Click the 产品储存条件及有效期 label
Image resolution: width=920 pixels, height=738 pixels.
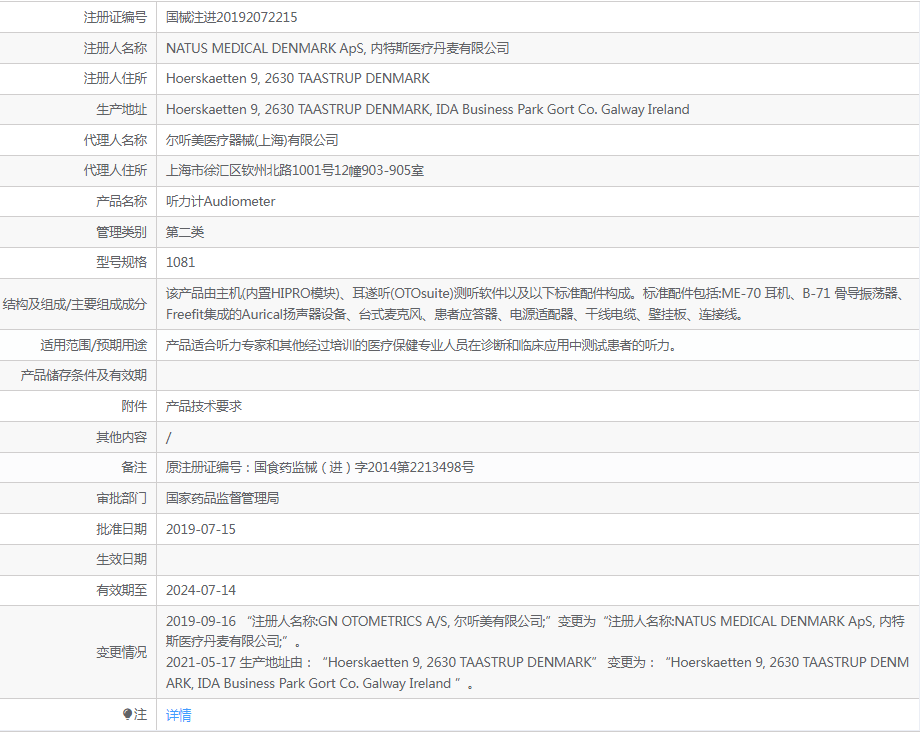(x=83, y=375)
